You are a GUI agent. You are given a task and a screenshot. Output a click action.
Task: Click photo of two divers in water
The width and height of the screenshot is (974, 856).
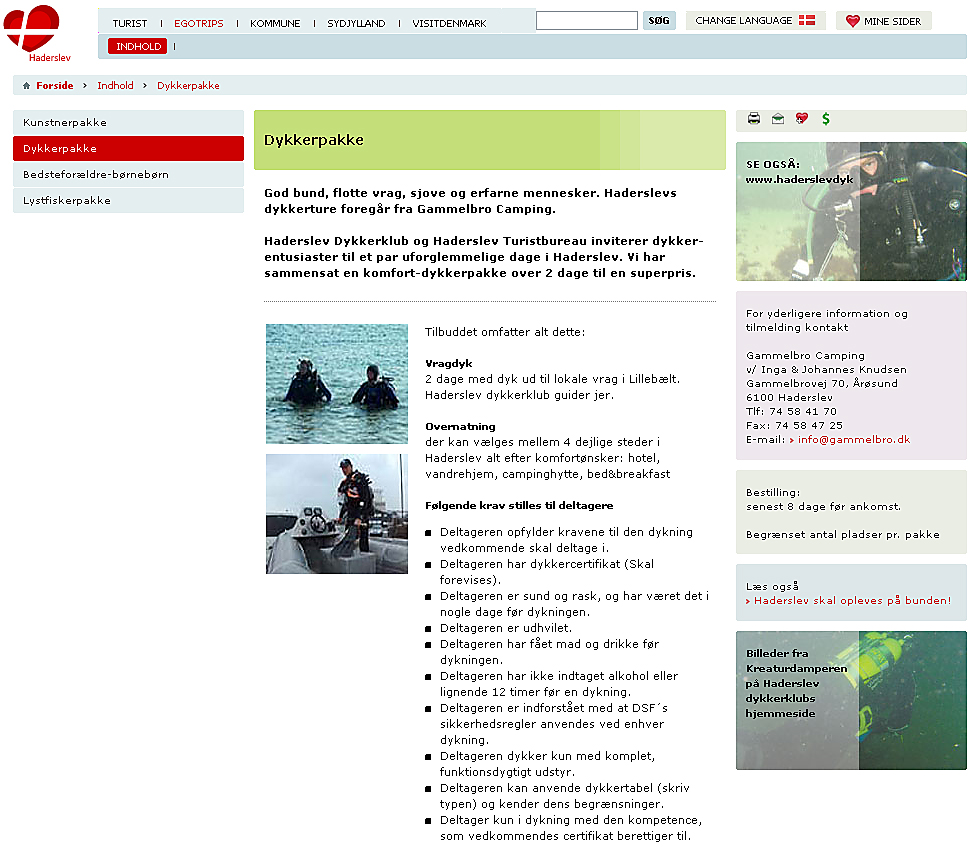337,383
